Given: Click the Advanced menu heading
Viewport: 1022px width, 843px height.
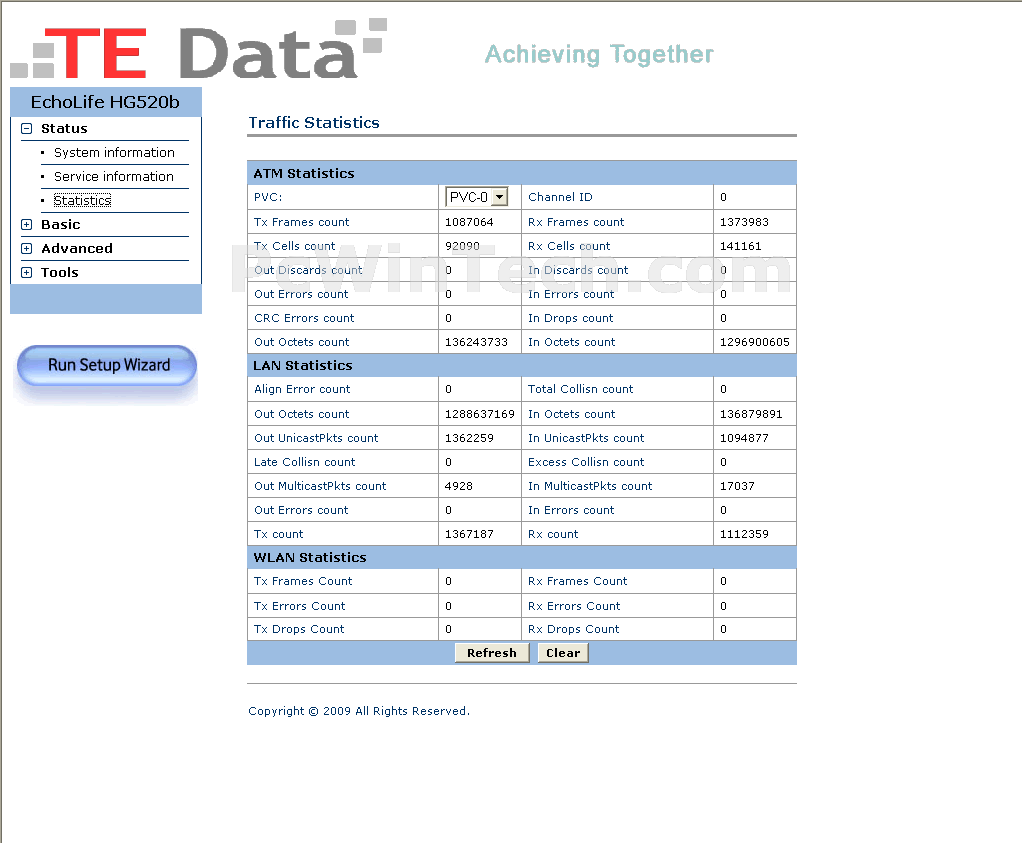Looking at the screenshot, I should 77,248.
